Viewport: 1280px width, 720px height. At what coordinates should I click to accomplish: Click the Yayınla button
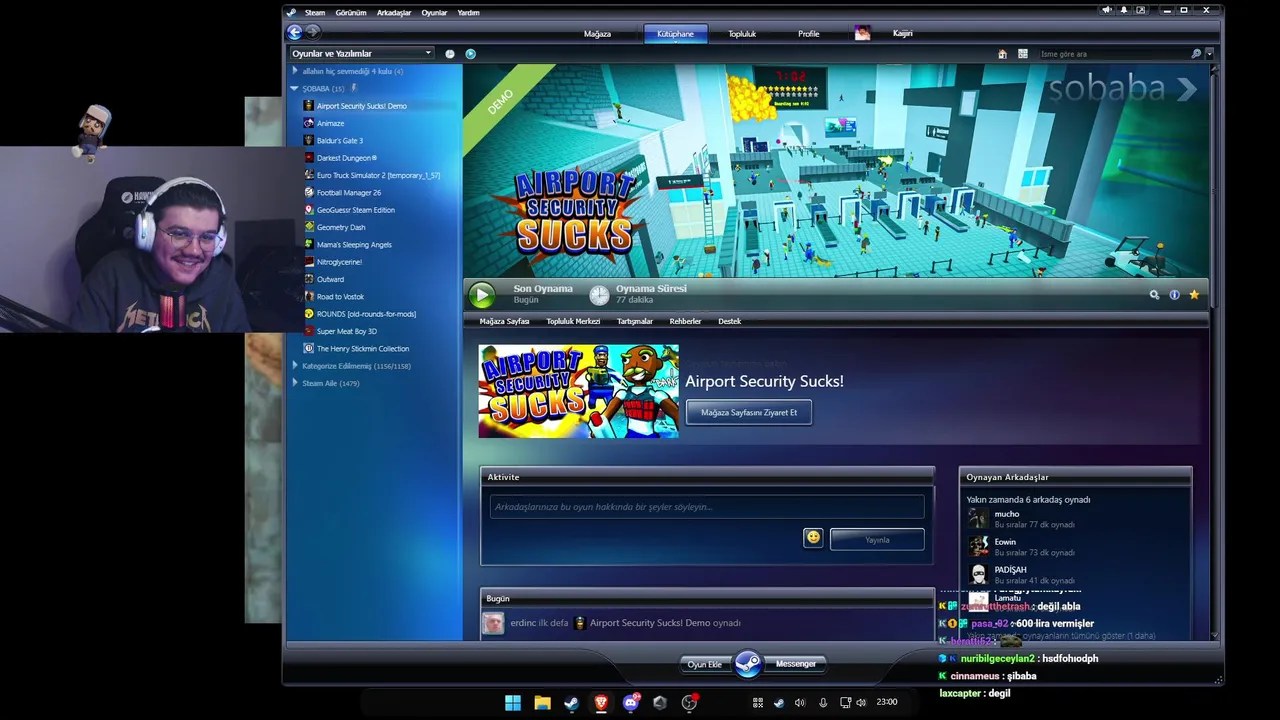pos(877,539)
